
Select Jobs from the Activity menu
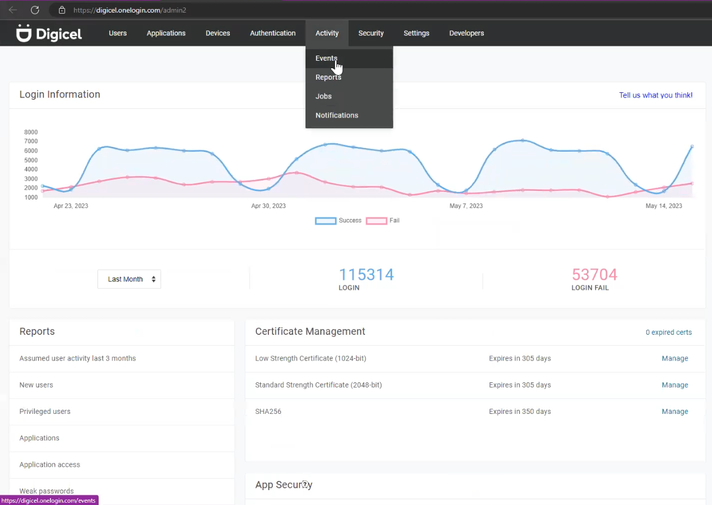point(323,96)
